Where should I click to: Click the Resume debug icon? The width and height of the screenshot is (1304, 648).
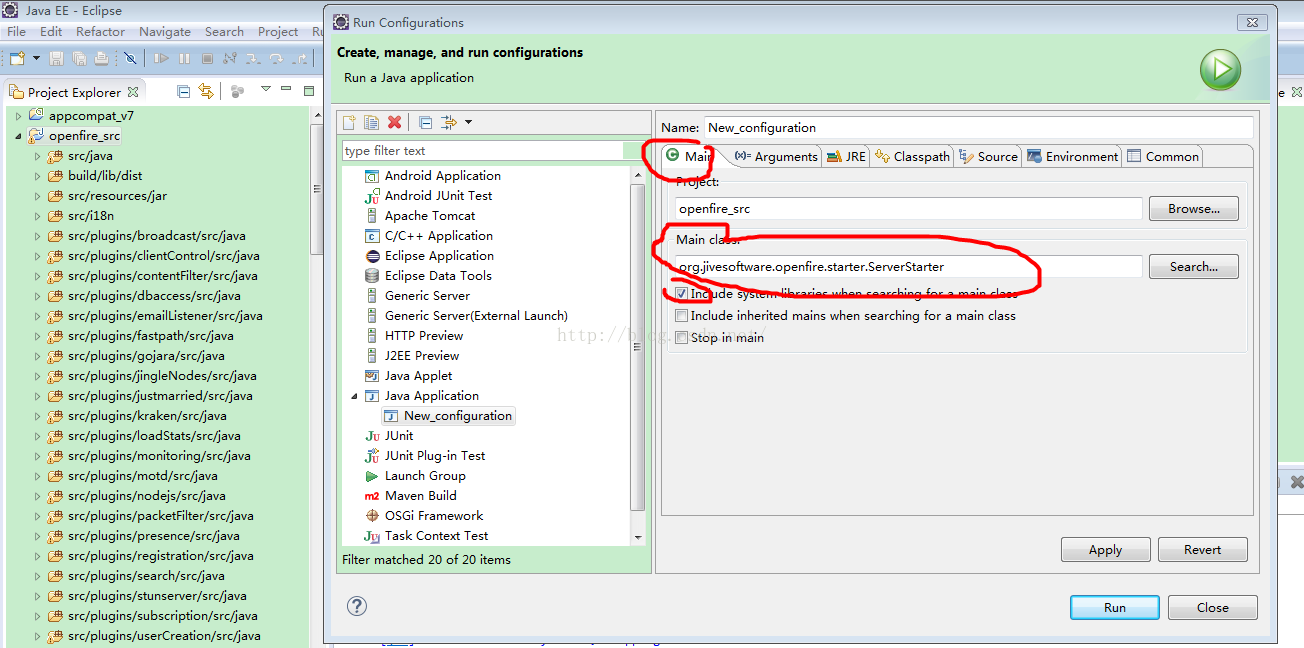click(x=161, y=60)
